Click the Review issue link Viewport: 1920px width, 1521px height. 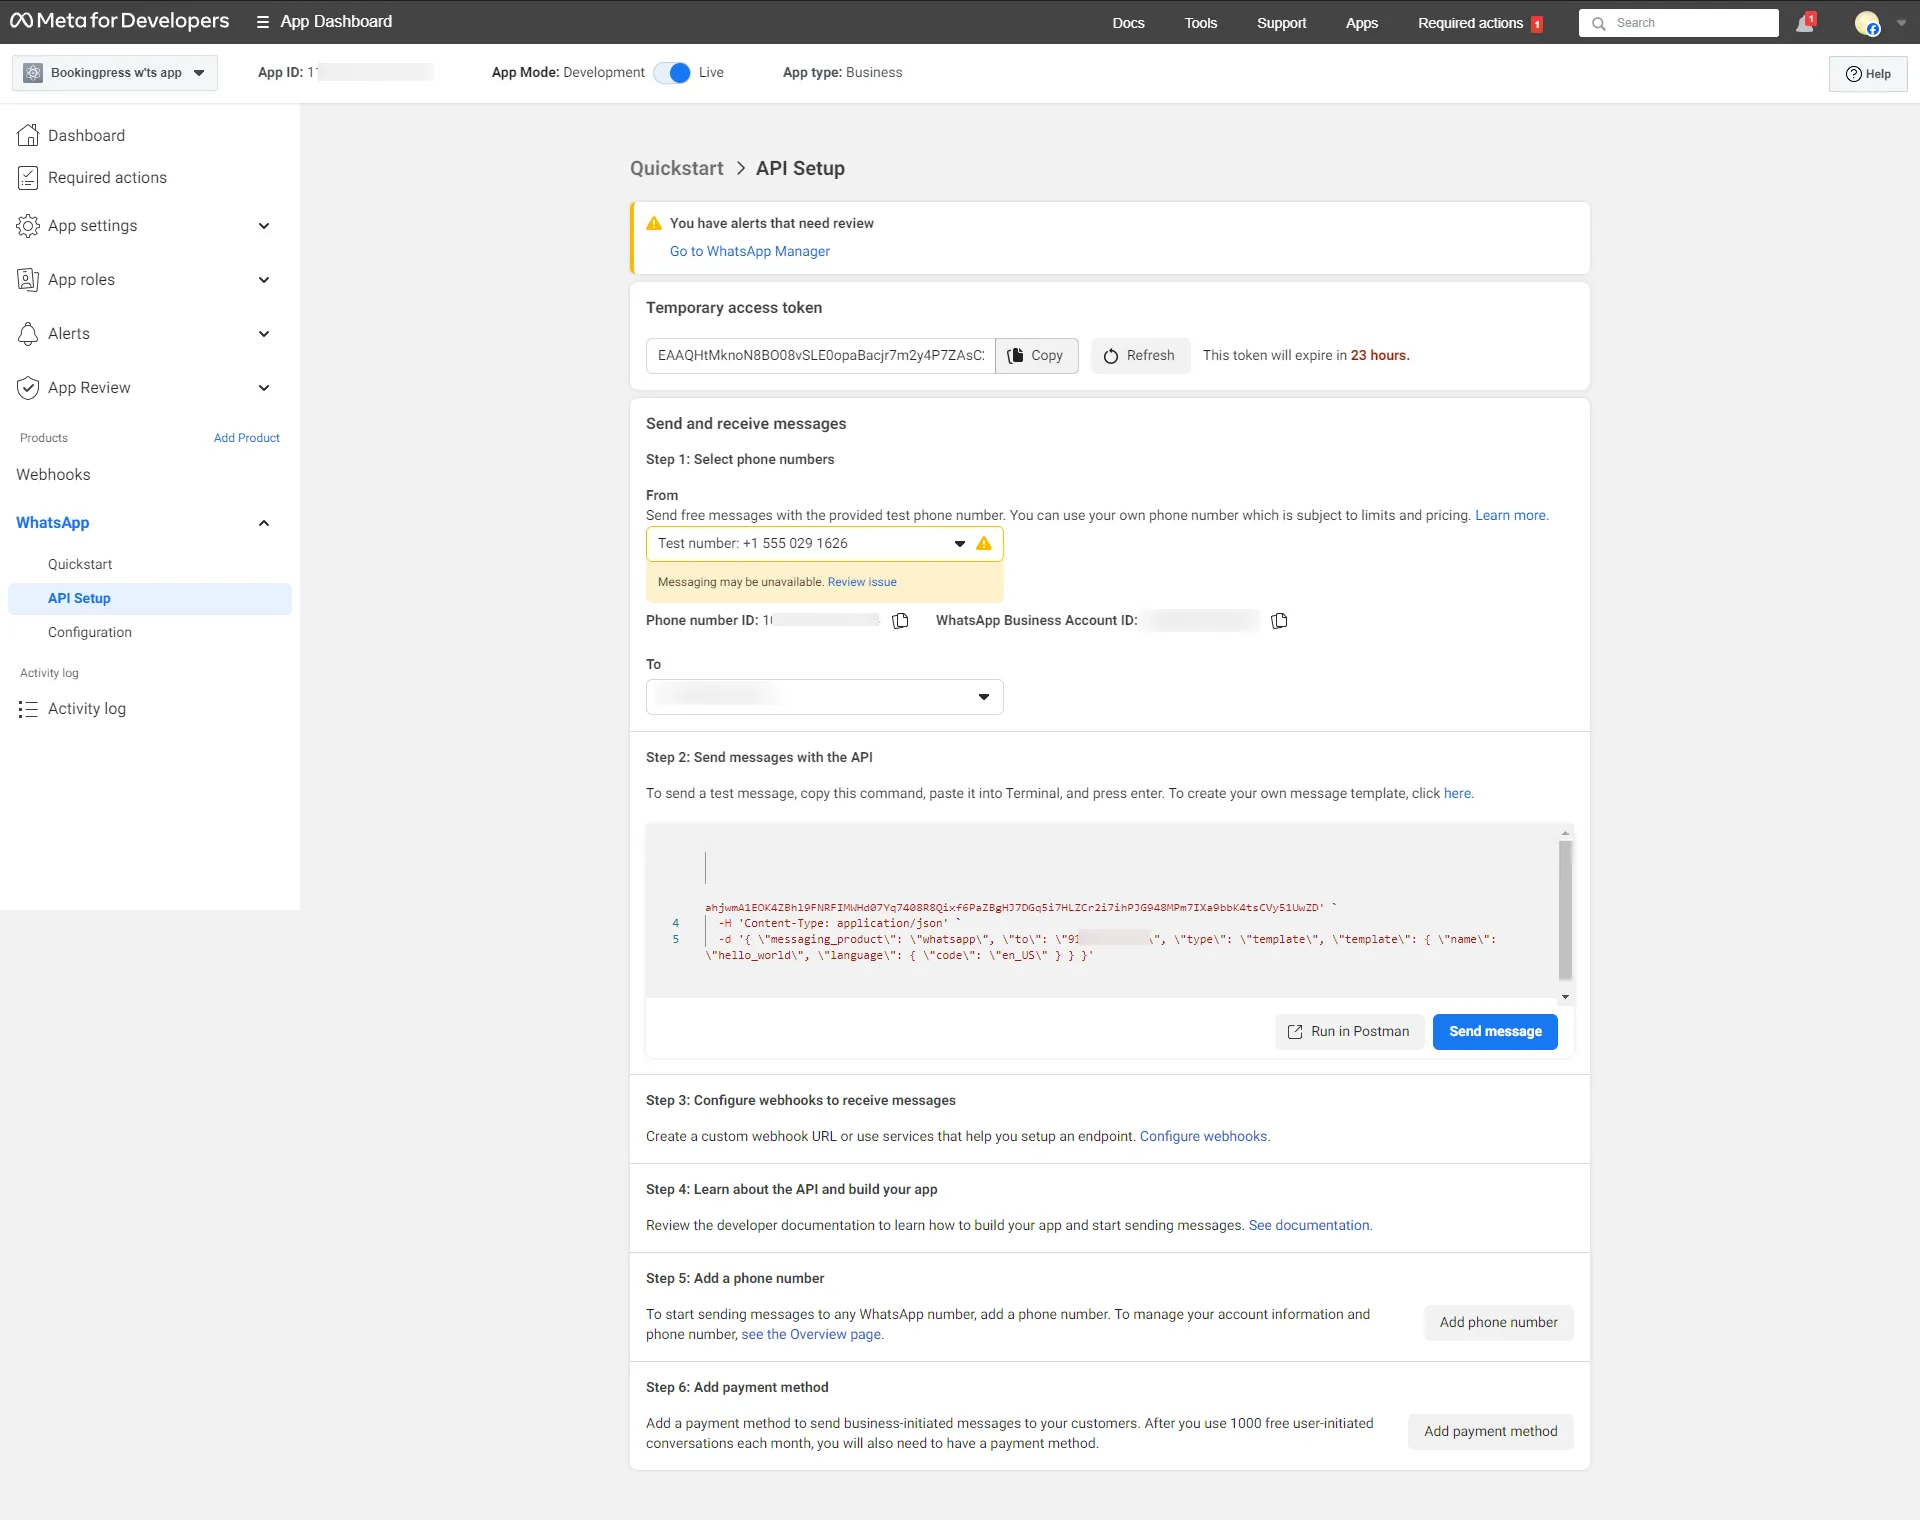point(862,582)
